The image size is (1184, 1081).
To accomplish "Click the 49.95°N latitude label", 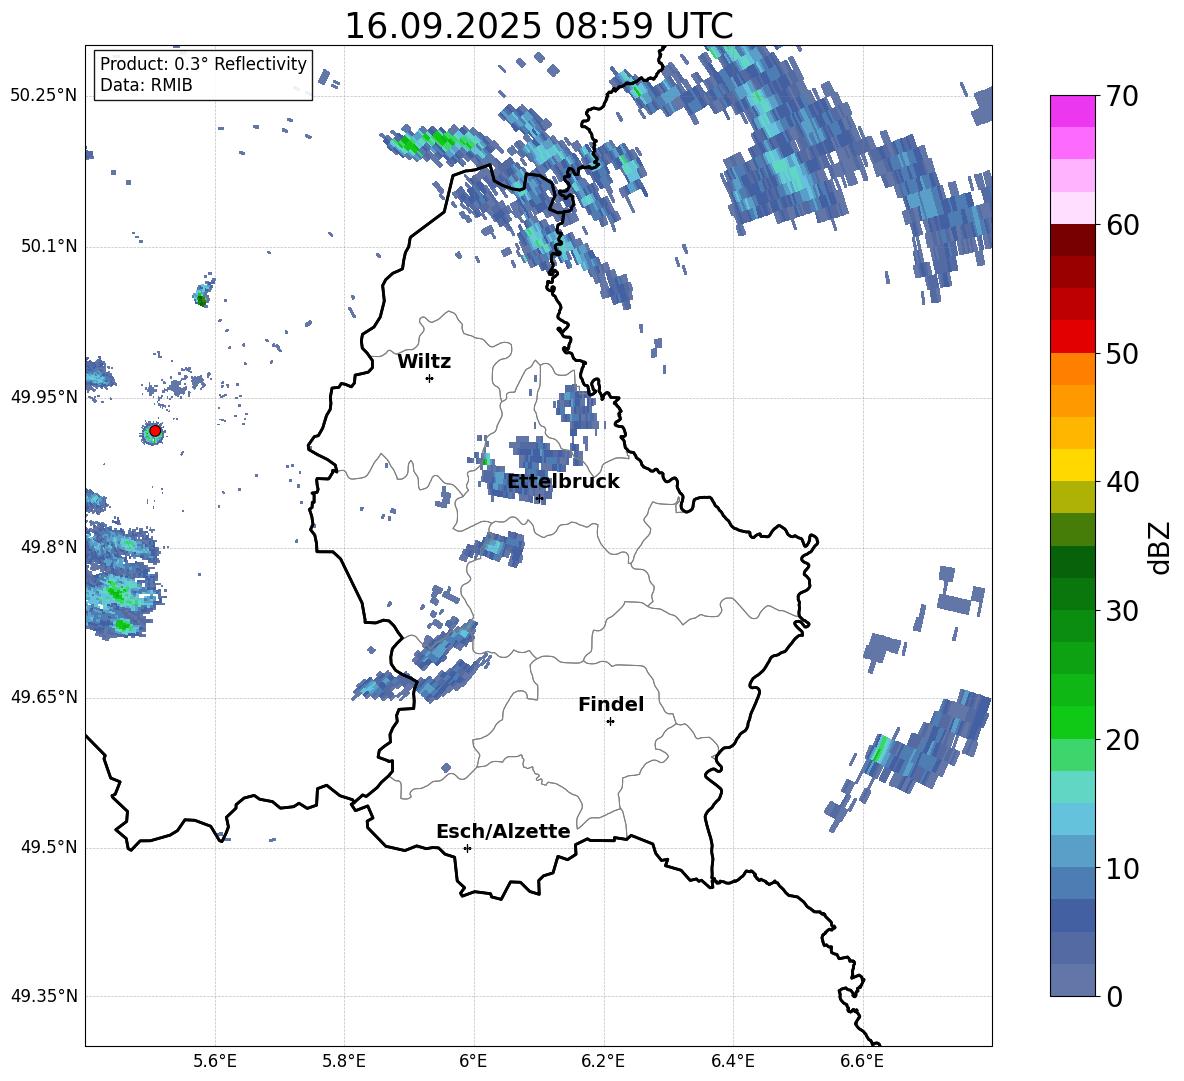I will point(44,397).
